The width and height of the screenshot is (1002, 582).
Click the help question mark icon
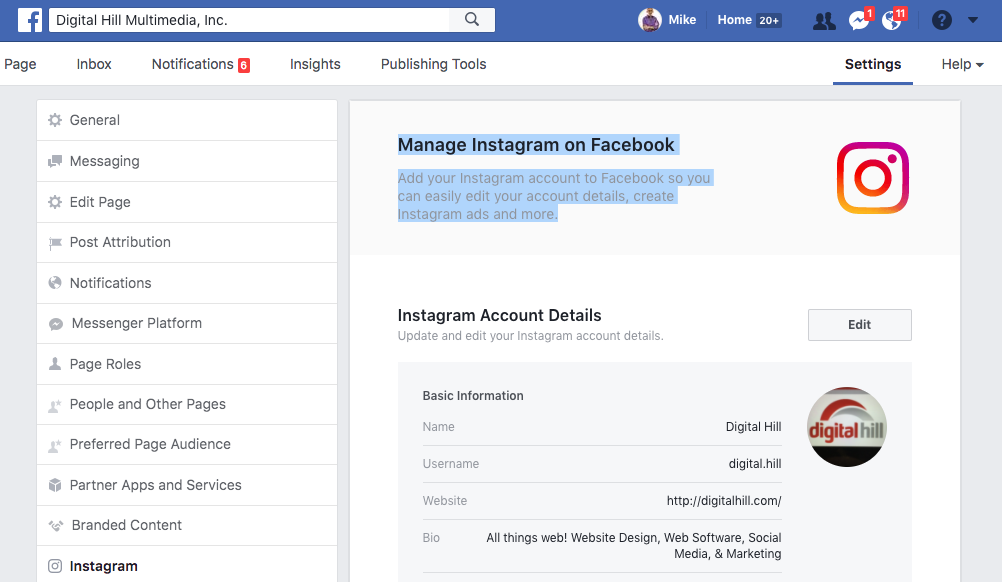[941, 21]
